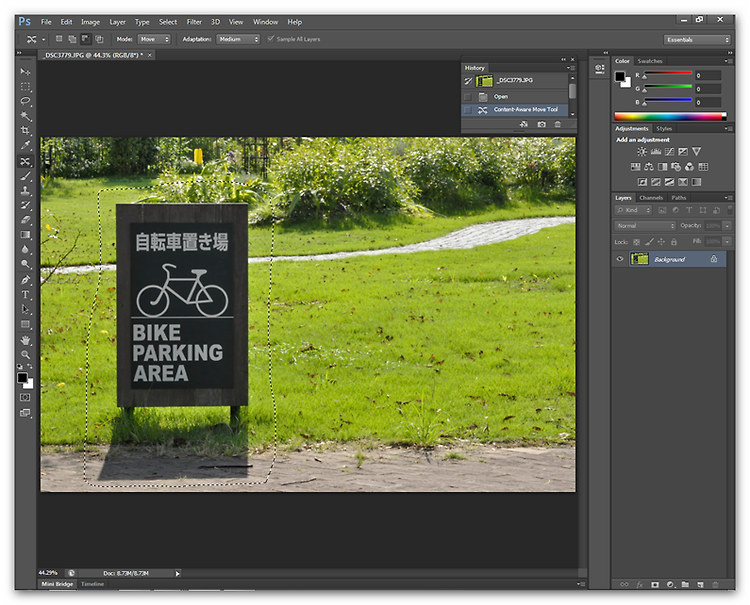This screenshot has height=605, width=750.
Task: Click the zoom percentage field 44.29%
Action: coord(48,573)
